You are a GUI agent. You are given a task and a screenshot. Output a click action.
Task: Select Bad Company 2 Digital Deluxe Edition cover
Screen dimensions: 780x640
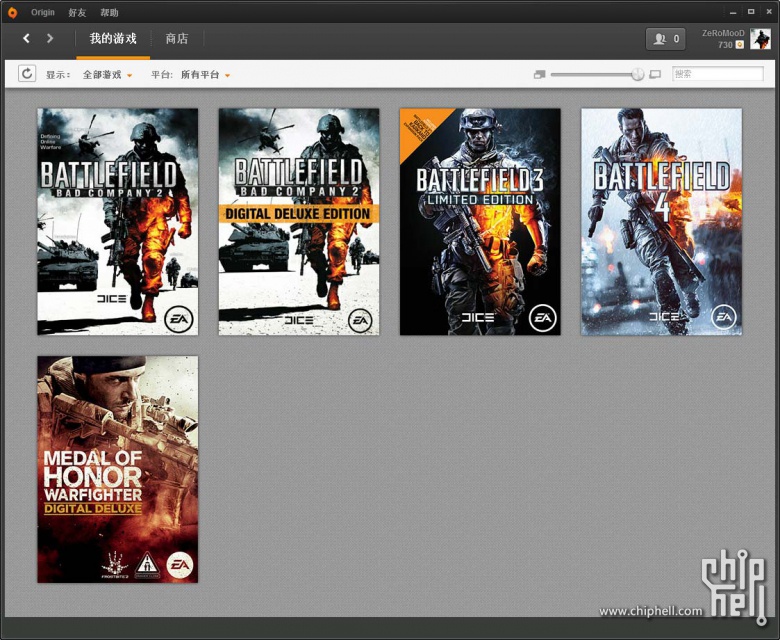[299, 222]
